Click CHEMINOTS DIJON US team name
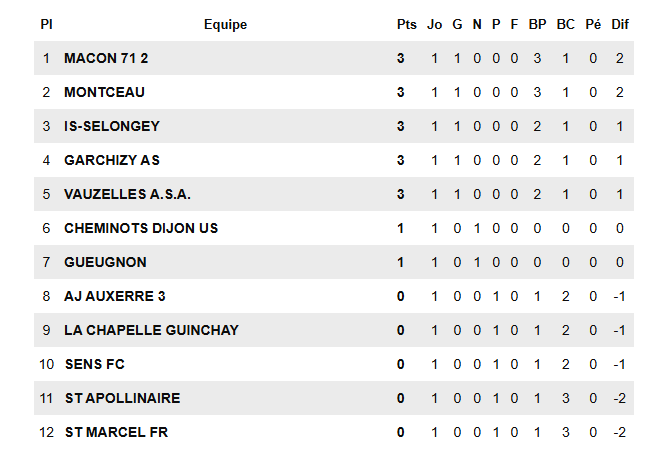 point(140,228)
